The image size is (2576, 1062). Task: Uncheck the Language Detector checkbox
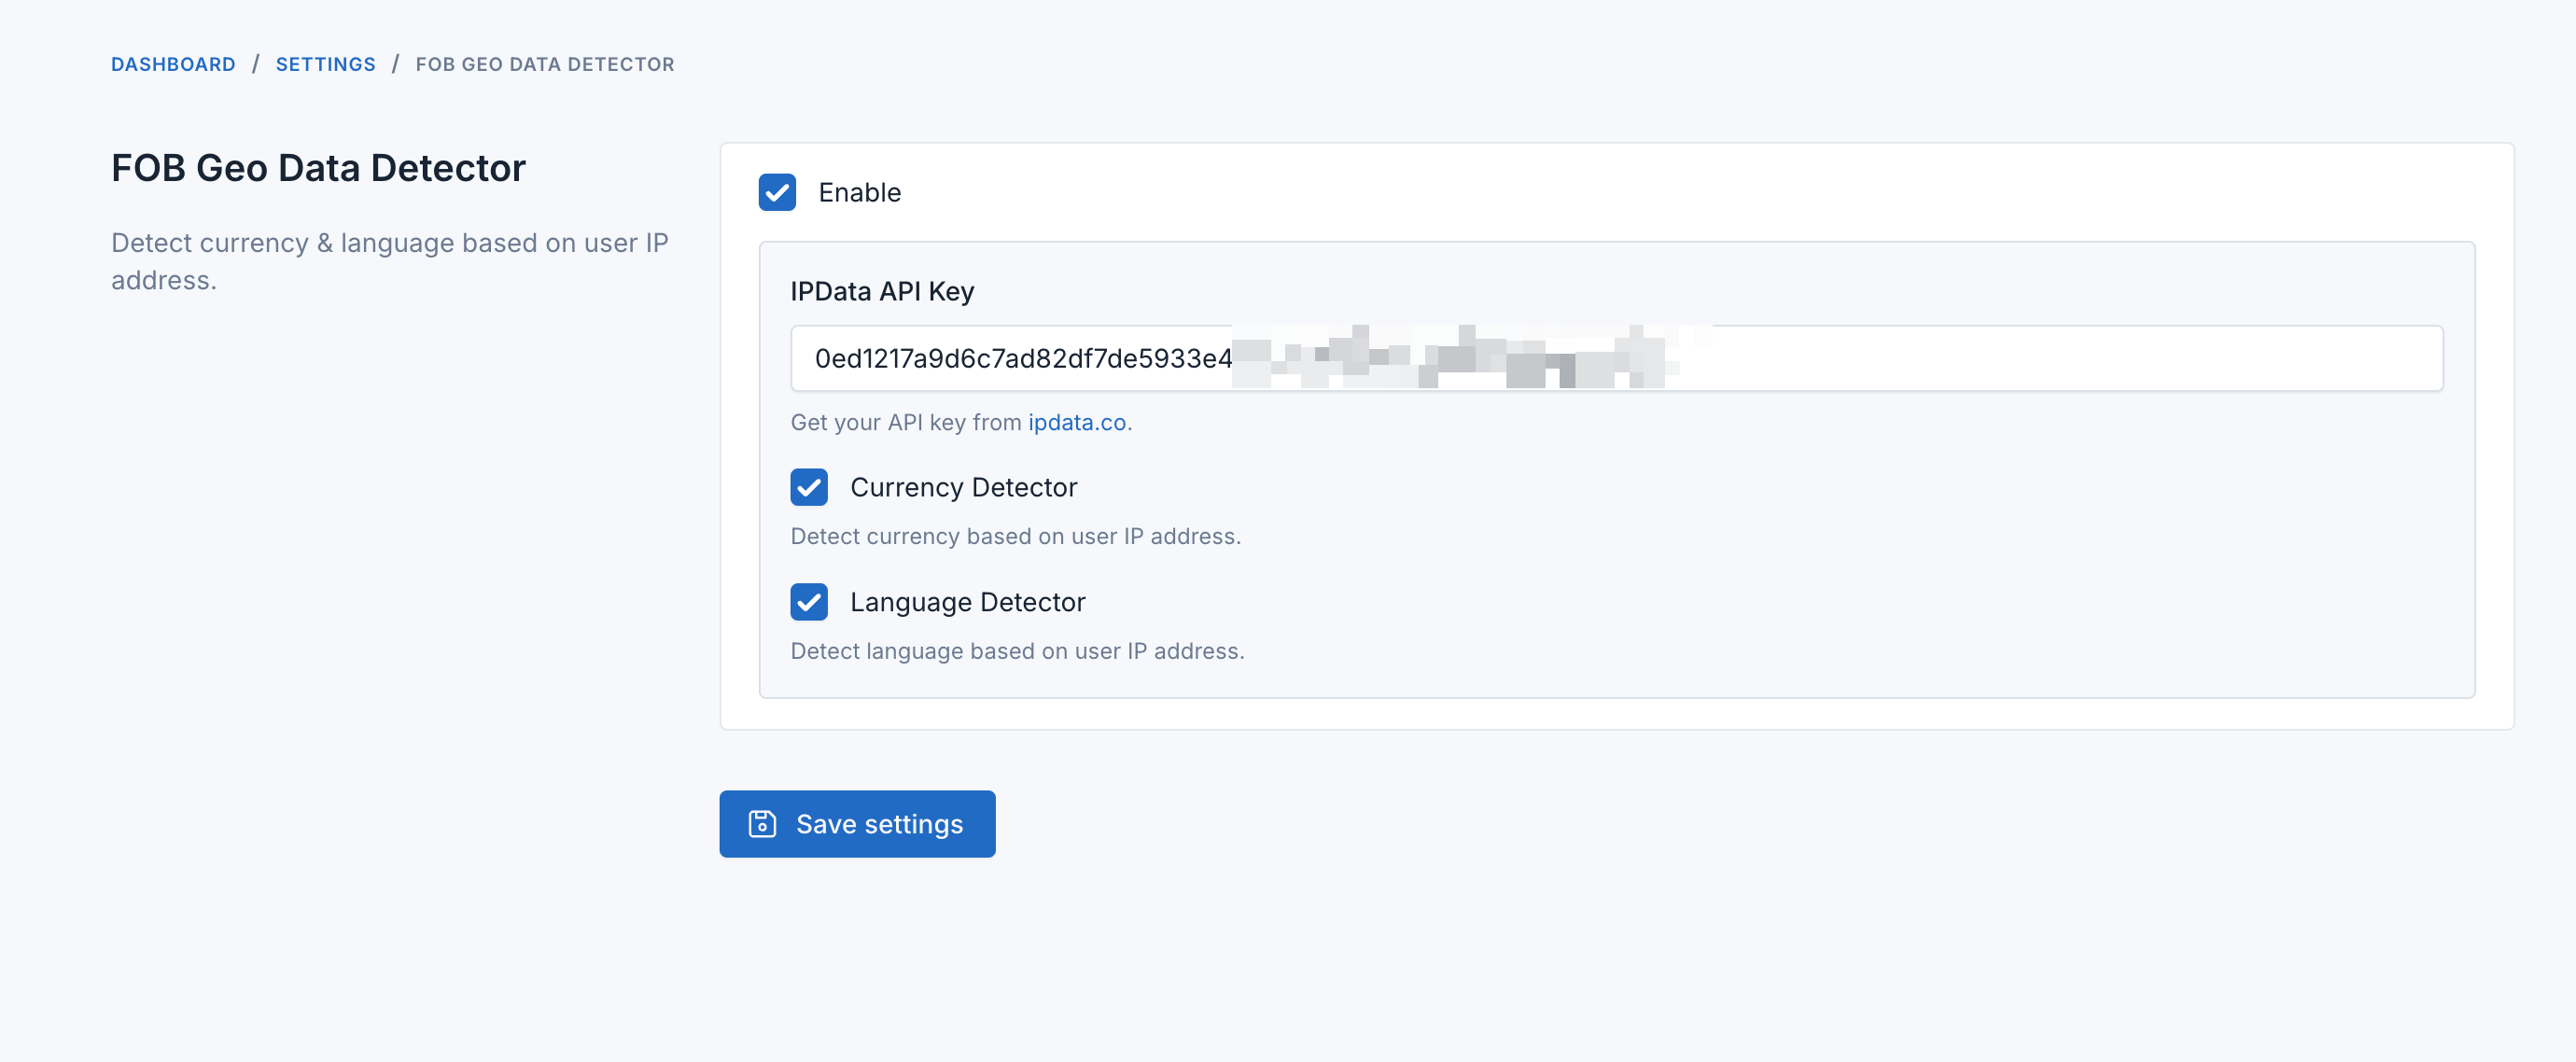pyautogui.click(x=808, y=602)
